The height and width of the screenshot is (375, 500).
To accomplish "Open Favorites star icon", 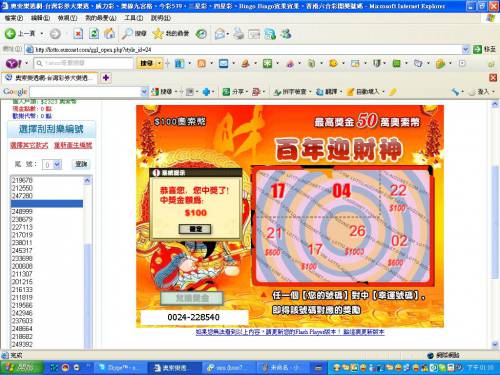I will 158,34.
